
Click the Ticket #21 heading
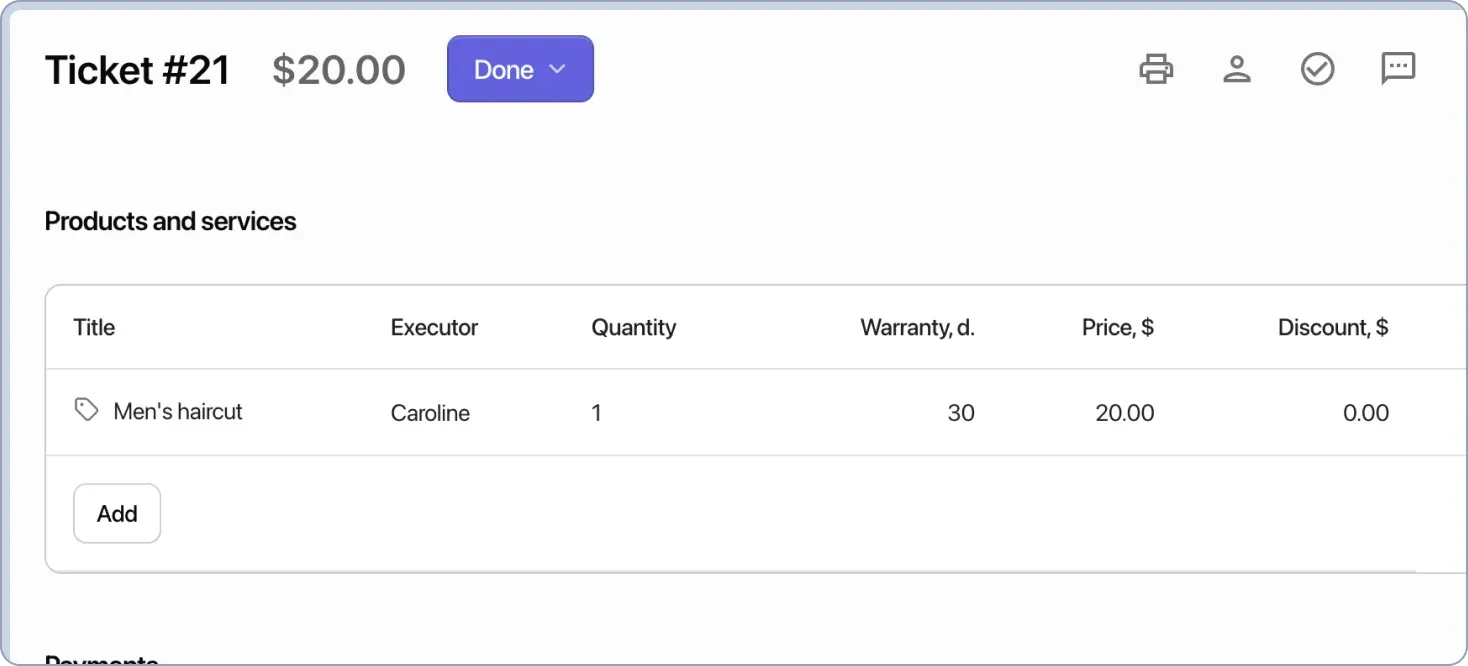point(137,69)
